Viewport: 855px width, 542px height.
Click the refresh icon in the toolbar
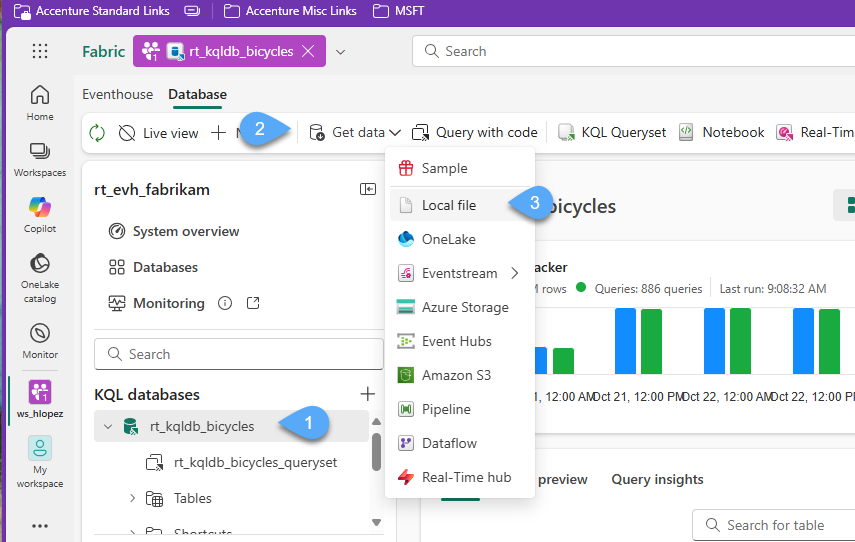tap(97, 133)
